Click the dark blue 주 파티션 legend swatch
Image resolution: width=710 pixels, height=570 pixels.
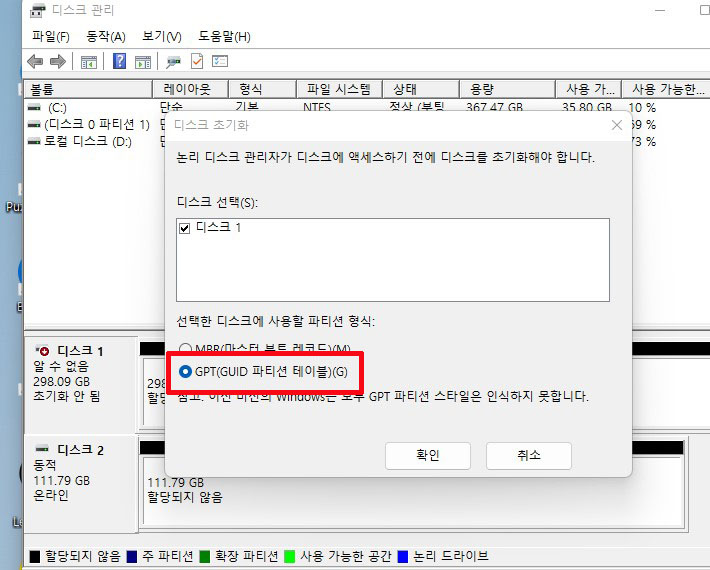pos(132,556)
